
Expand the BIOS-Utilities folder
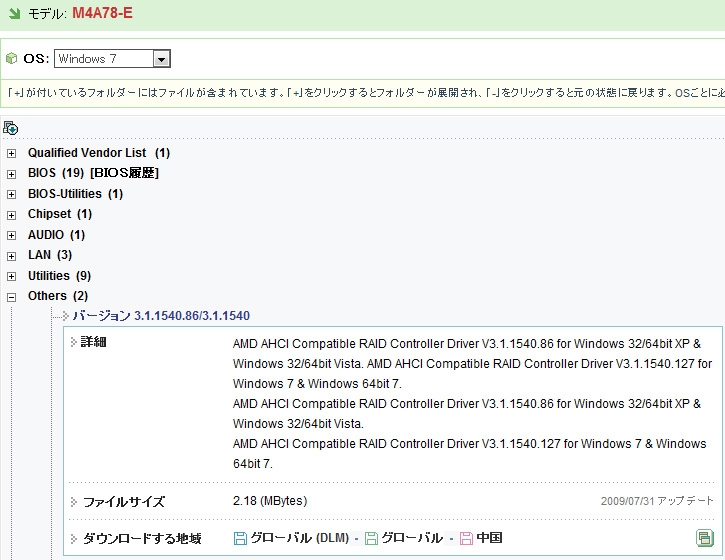pyautogui.click(x=12, y=195)
